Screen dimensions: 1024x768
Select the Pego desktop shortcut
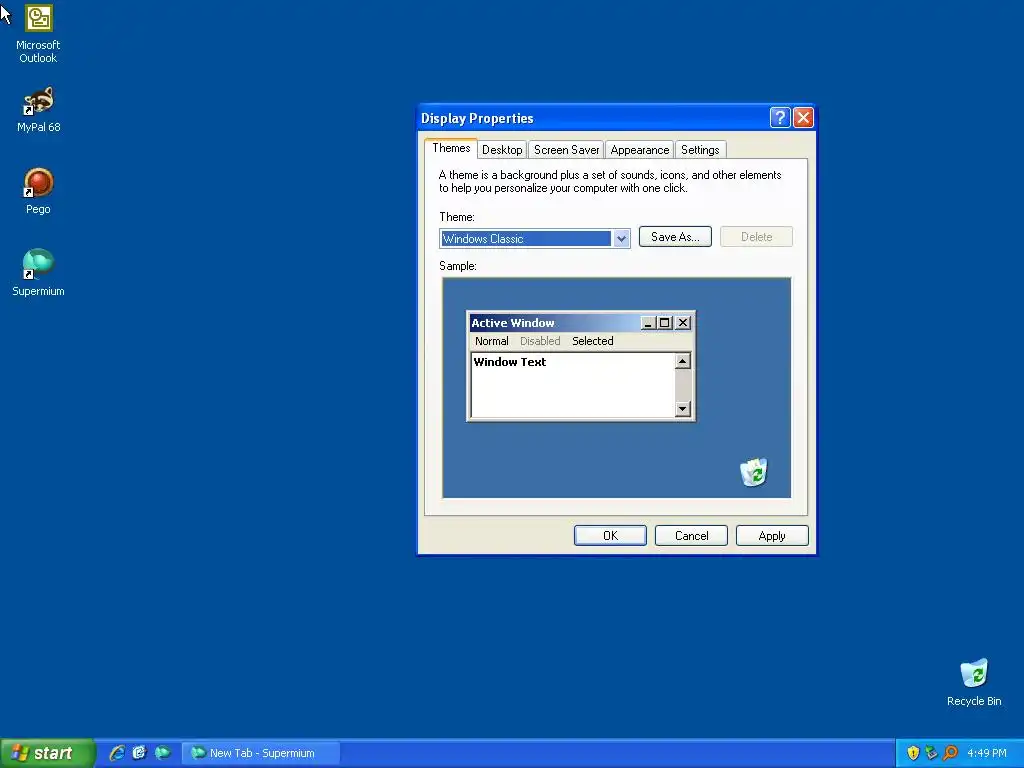coord(39,191)
